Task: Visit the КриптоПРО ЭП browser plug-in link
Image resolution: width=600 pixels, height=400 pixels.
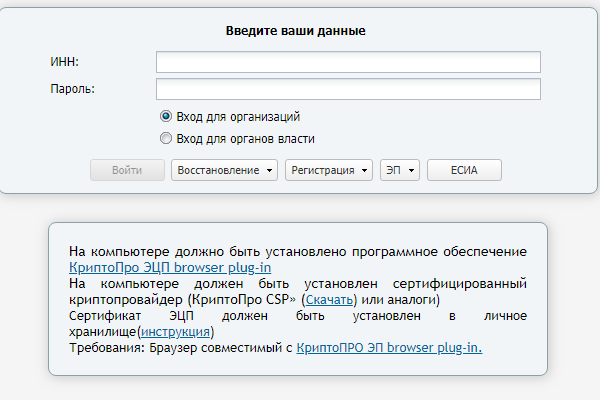Action: 389,348
